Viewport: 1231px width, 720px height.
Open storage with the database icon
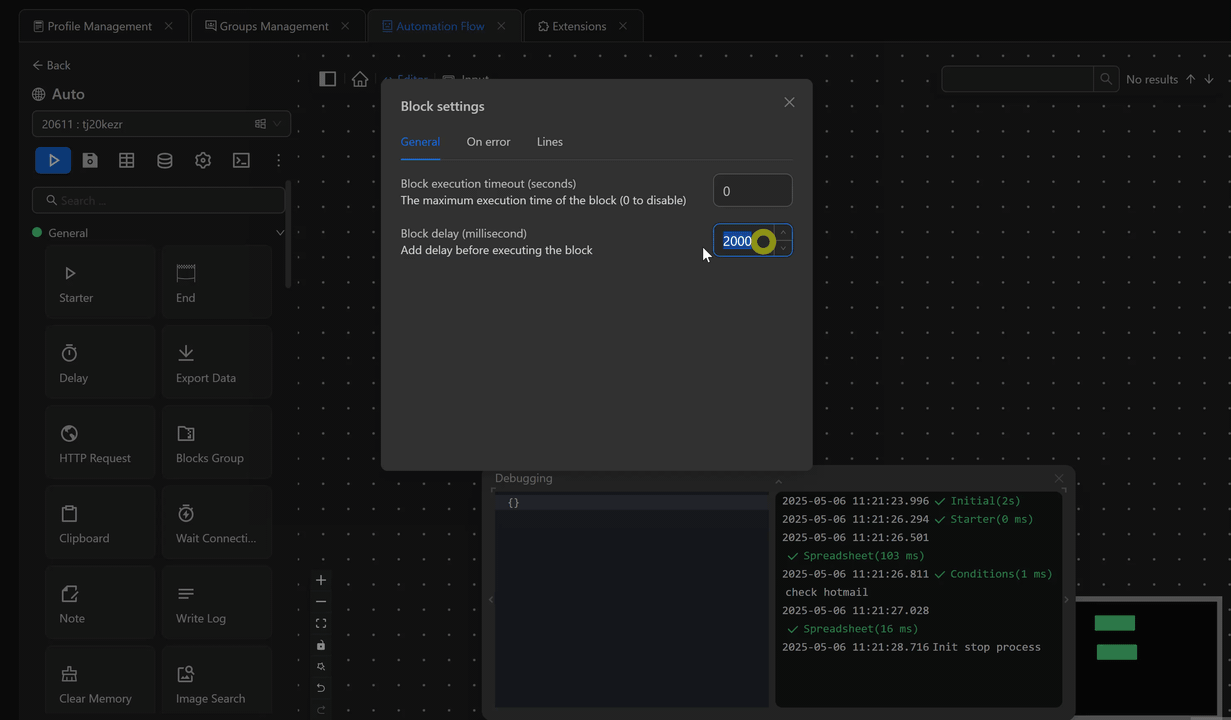tap(165, 160)
